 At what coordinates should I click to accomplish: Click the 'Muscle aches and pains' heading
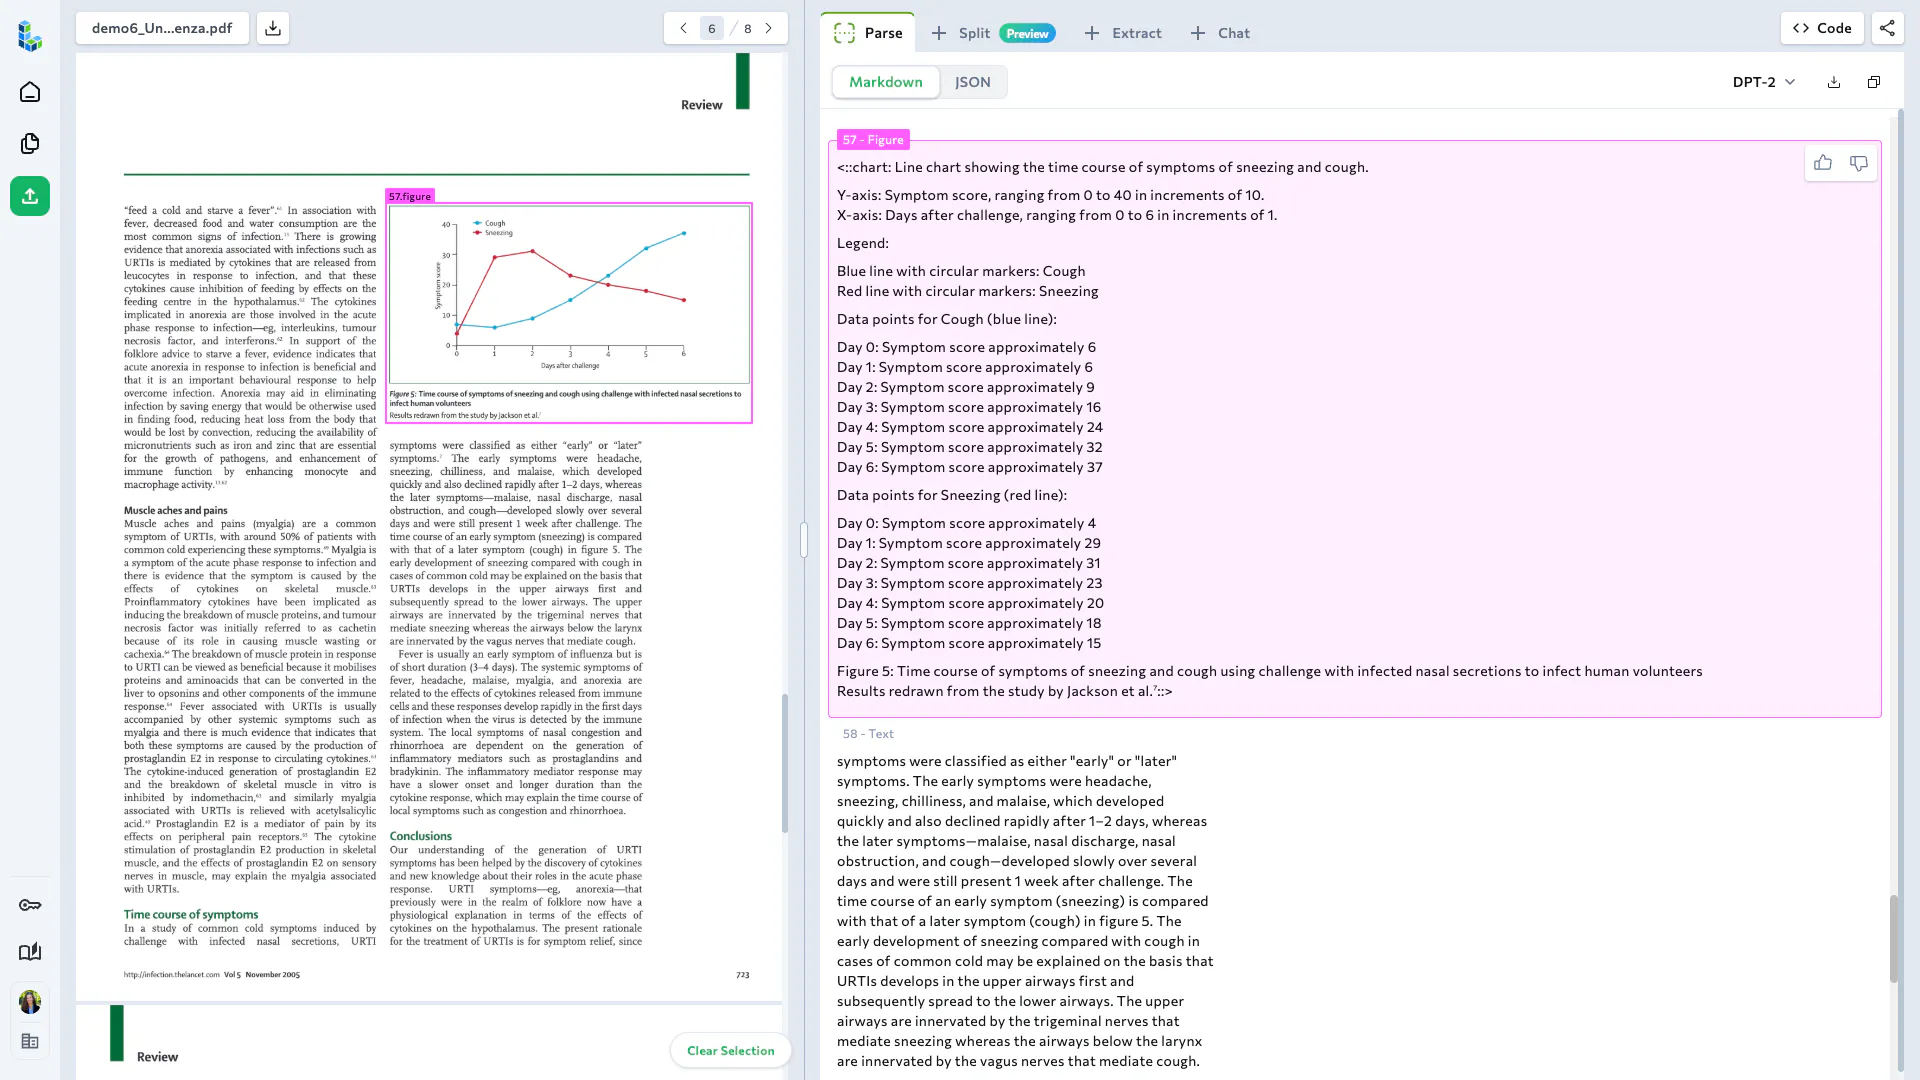pyautogui.click(x=176, y=510)
